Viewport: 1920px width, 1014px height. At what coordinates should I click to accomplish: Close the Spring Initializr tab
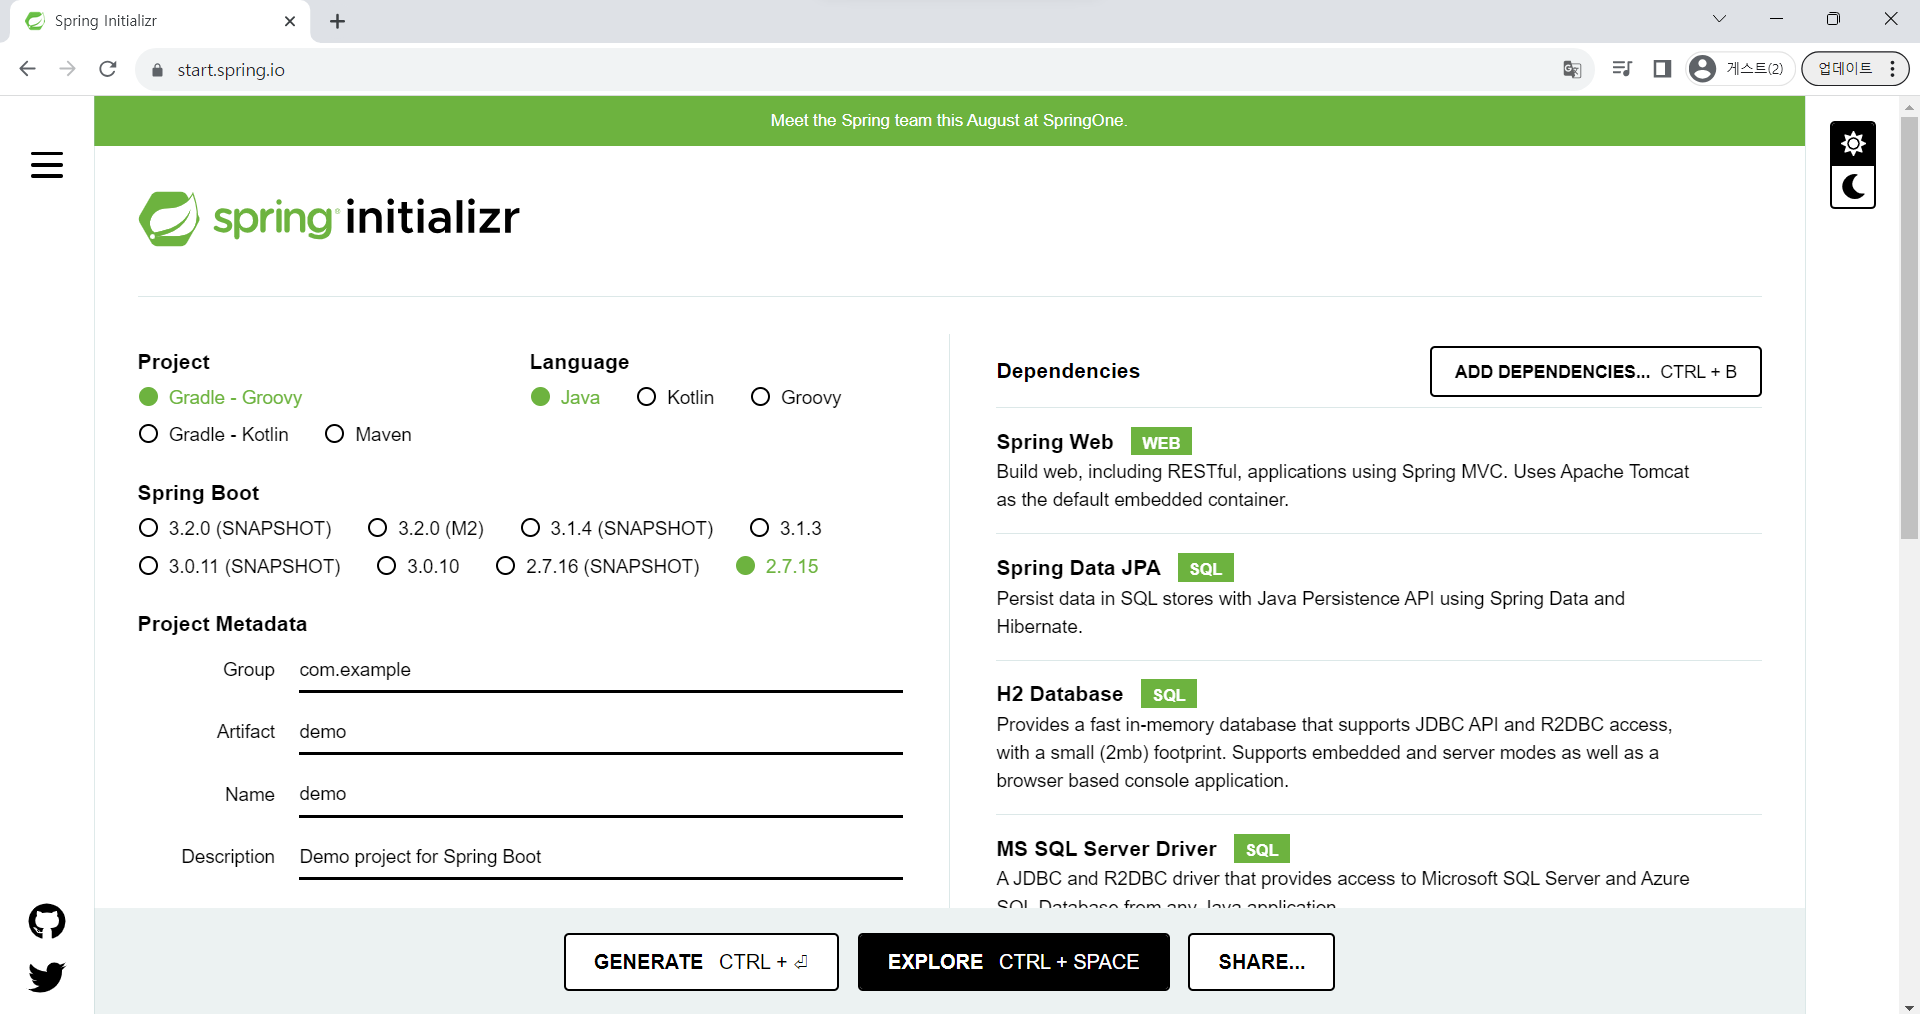coord(290,21)
